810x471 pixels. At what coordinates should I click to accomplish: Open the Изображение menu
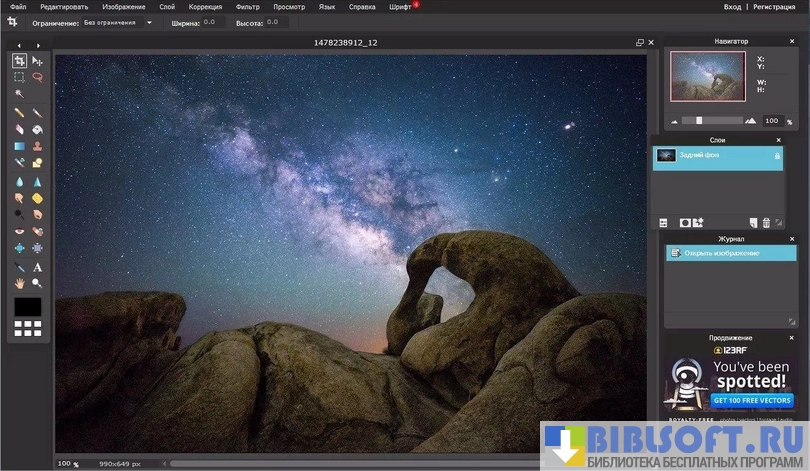[122, 6]
